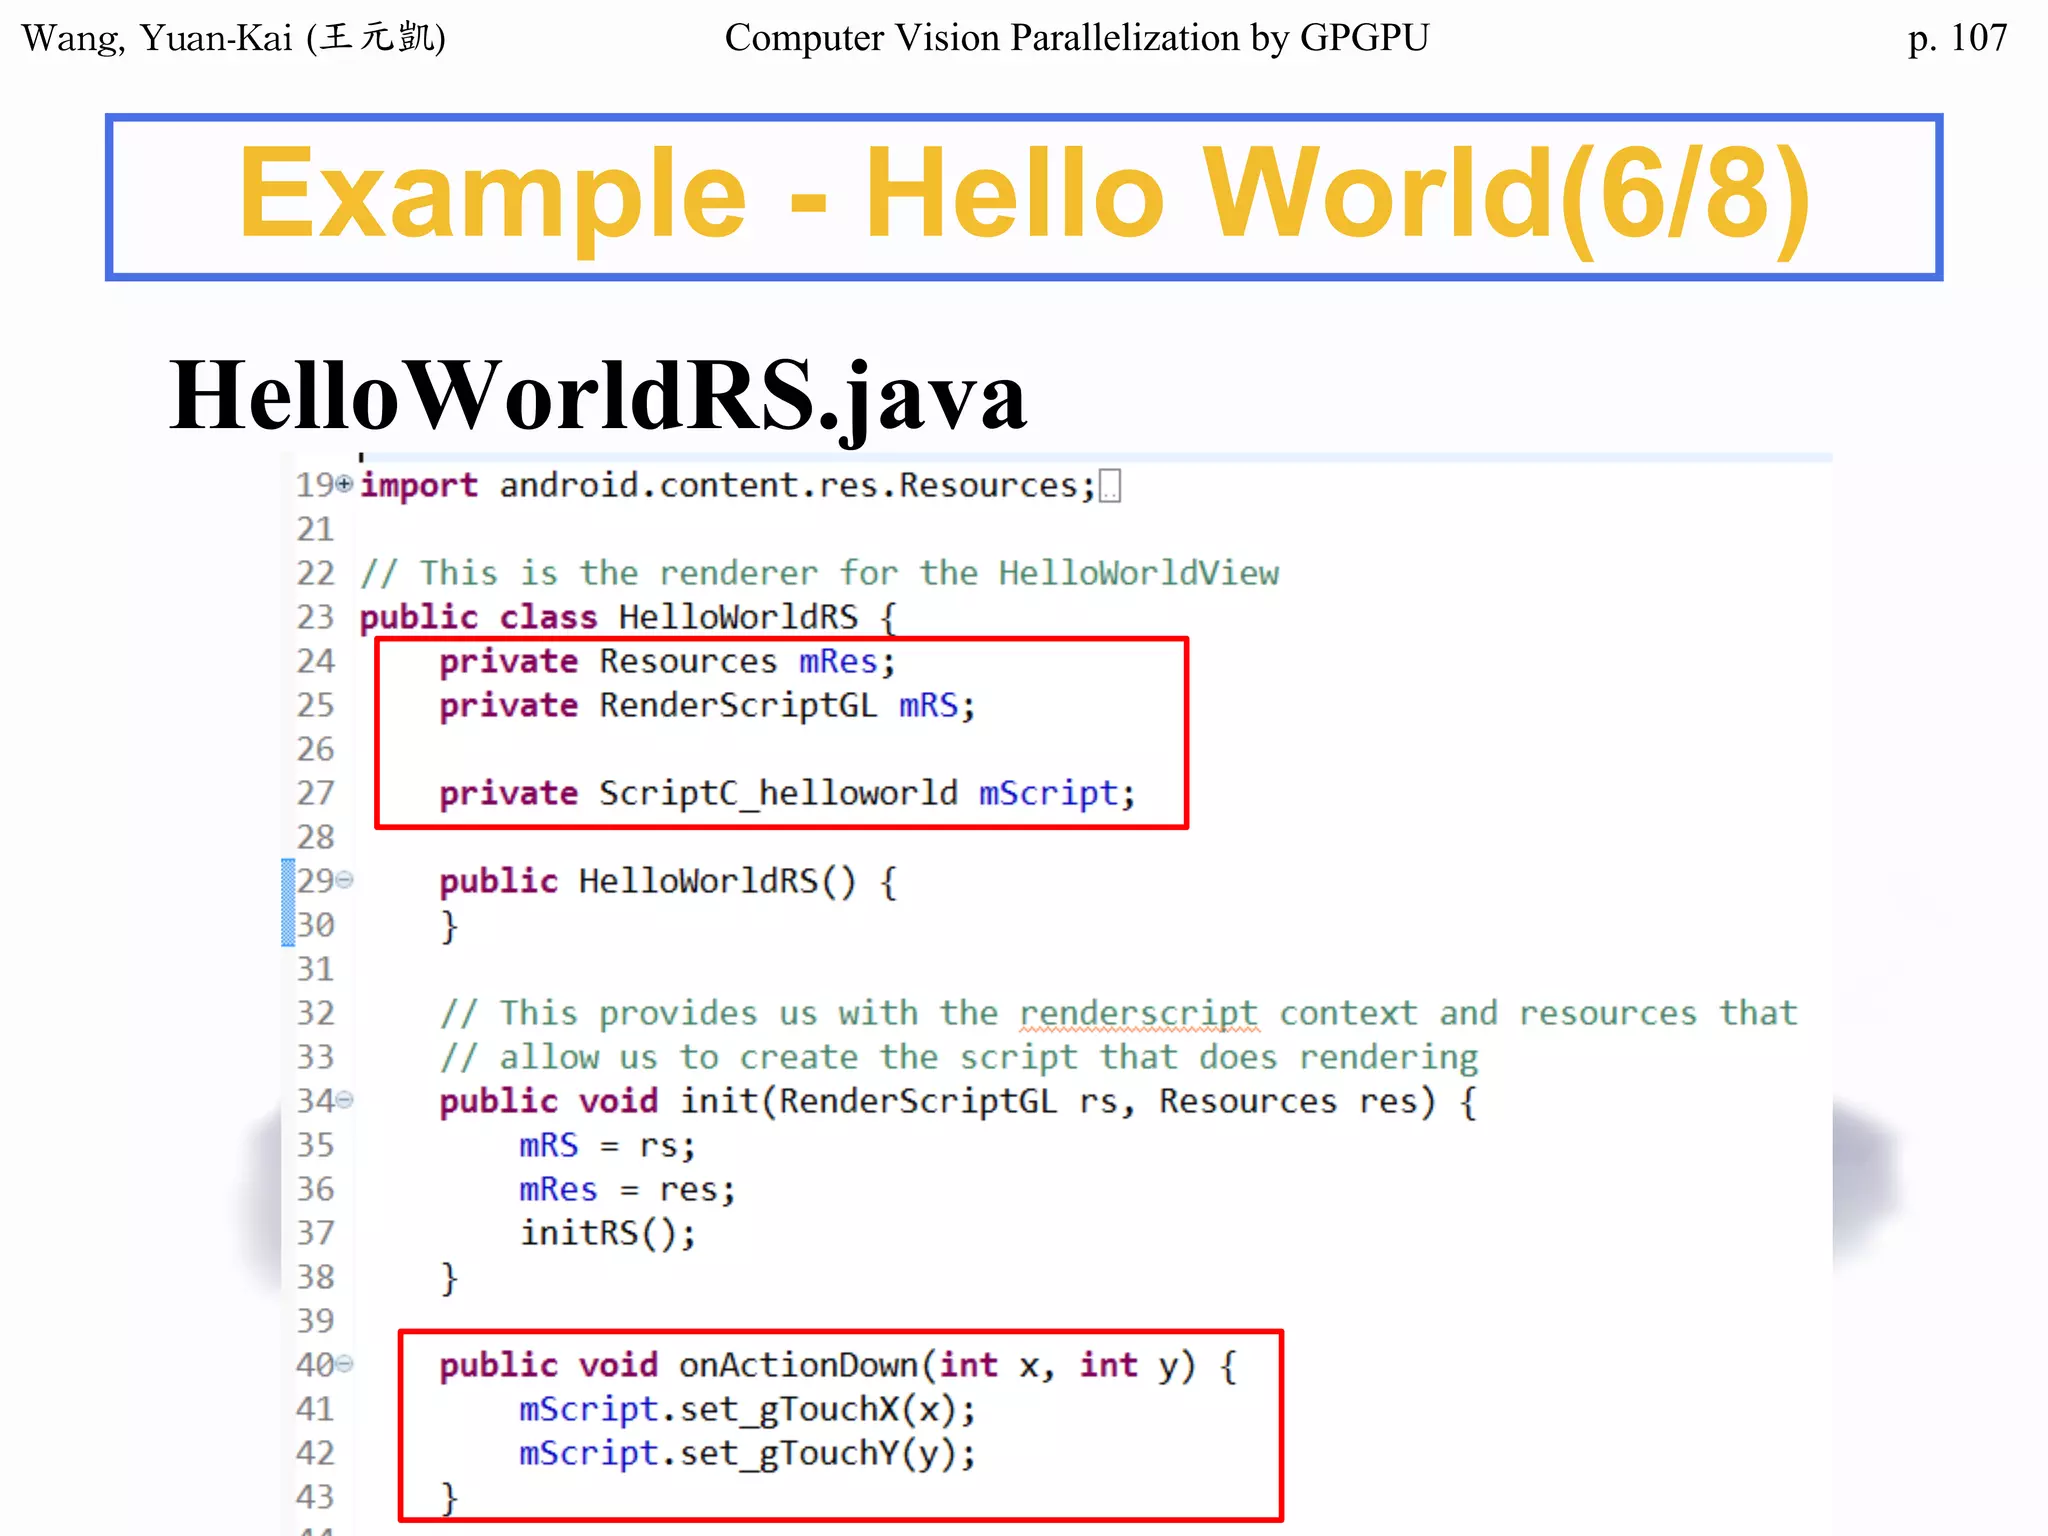The height and width of the screenshot is (1536, 2048).
Task: Click the folded-import box after Resources;
Action: pos(1110,487)
